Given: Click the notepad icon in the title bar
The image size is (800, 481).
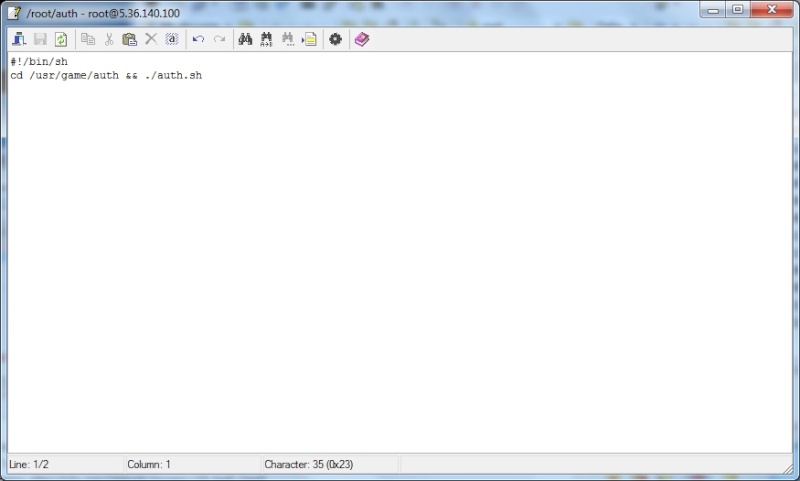Looking at the screenshot, I should 14,13.
